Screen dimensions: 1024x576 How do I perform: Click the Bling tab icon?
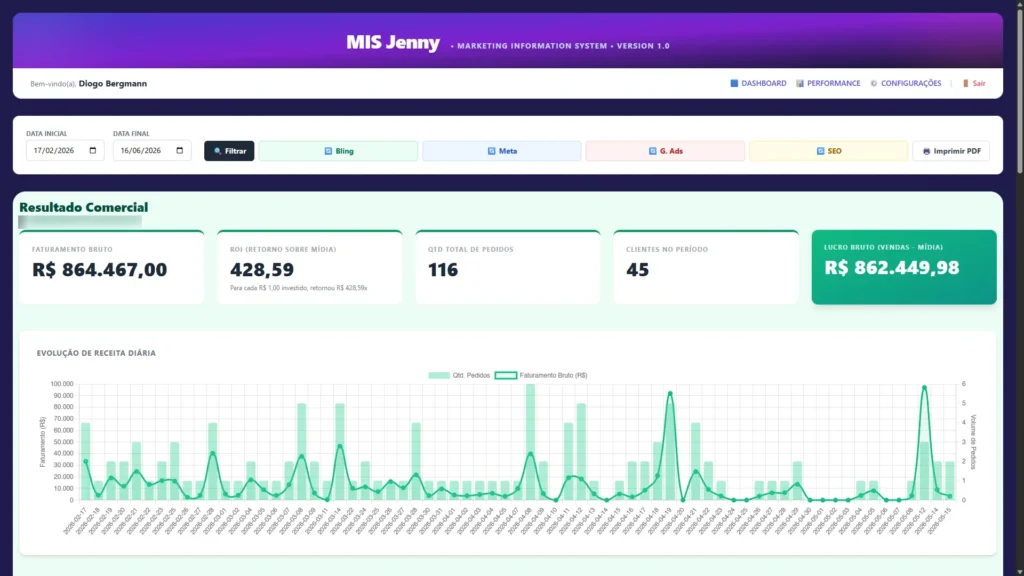click(328, 151)
